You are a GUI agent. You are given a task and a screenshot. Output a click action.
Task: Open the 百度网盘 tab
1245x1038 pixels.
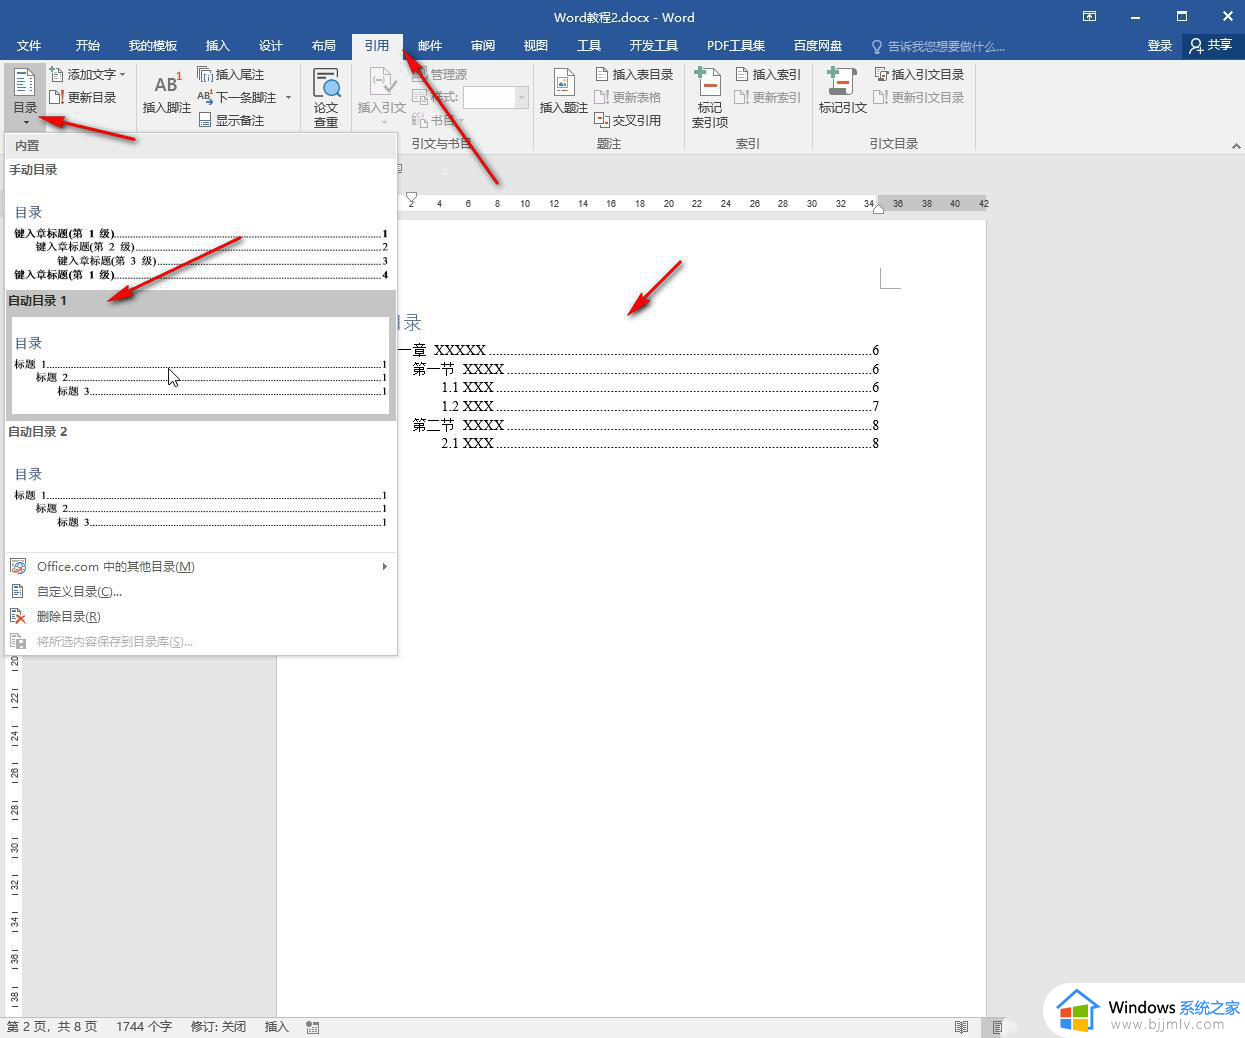point(817,45)
